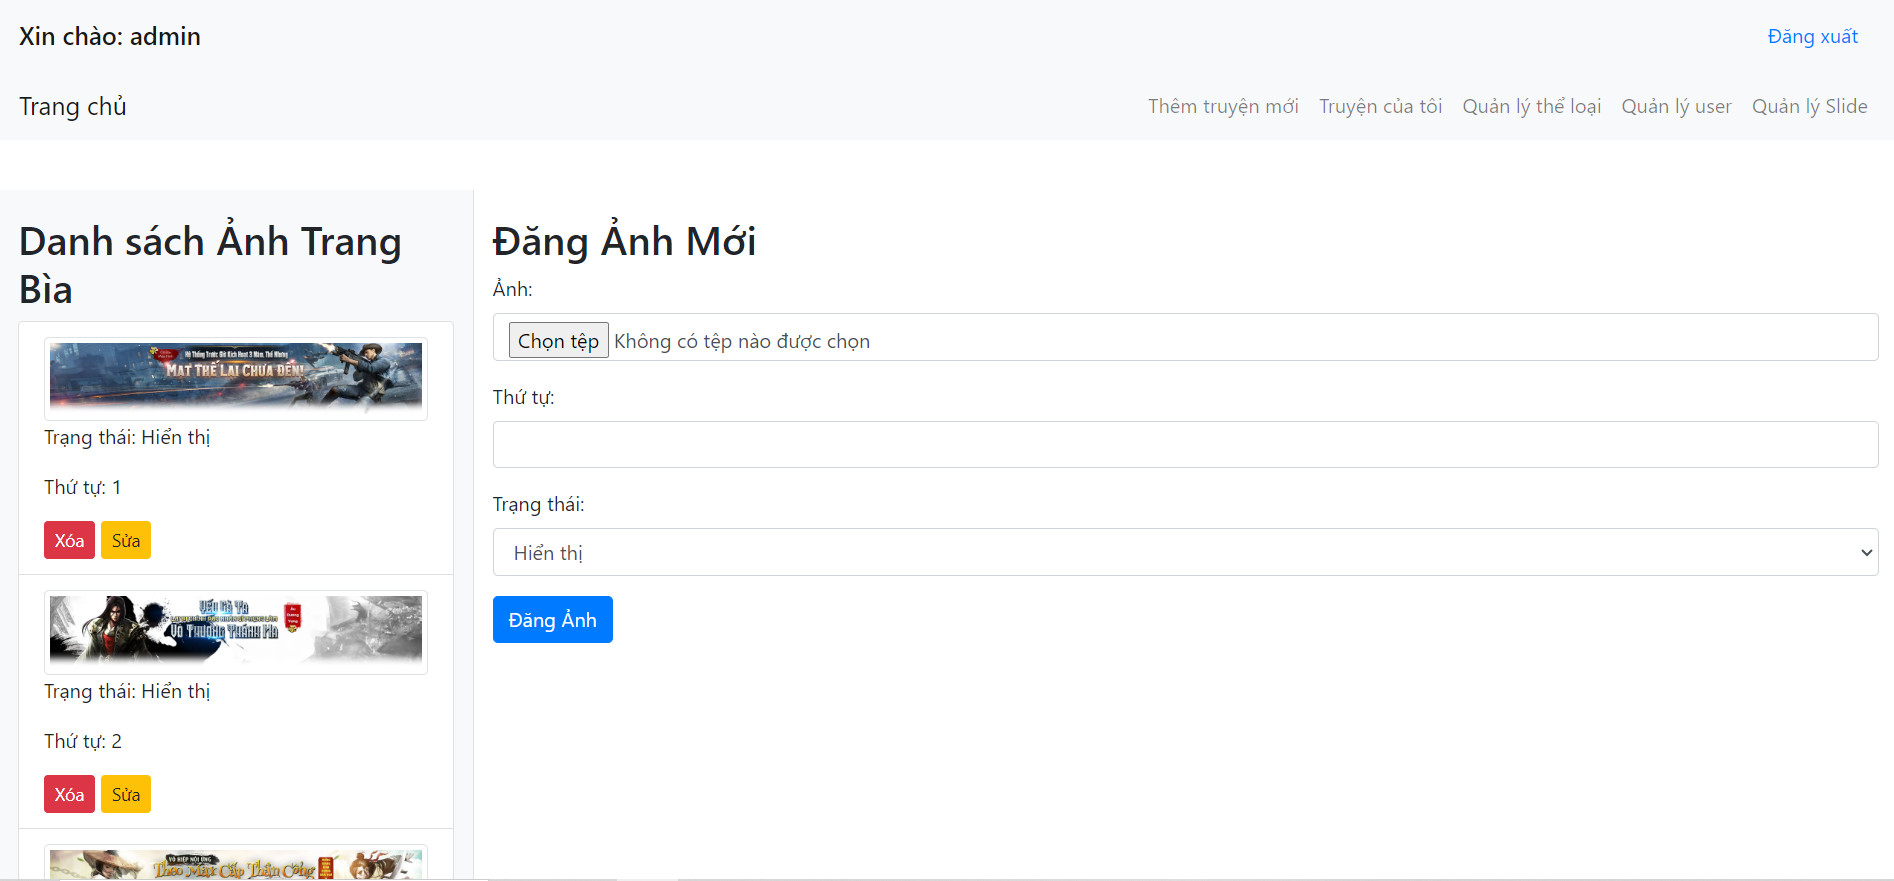Click the Thứ tự: 1 text

[83, 487]
